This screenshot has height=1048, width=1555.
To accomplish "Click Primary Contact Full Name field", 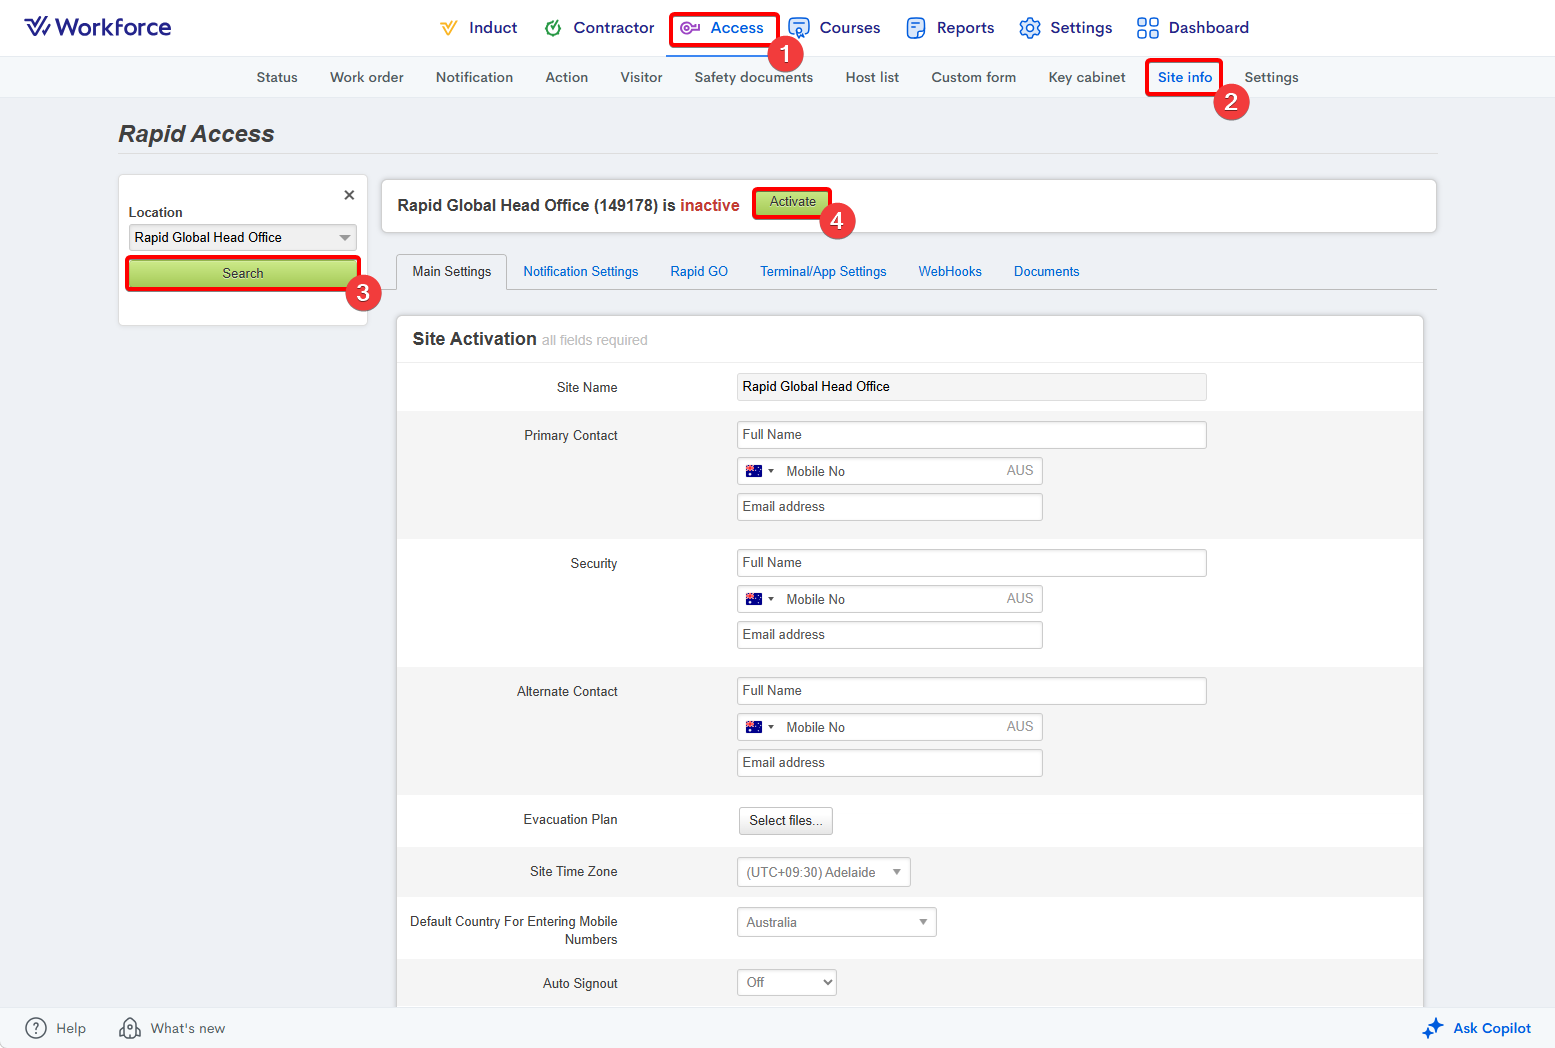I will (x=972, y=435).
